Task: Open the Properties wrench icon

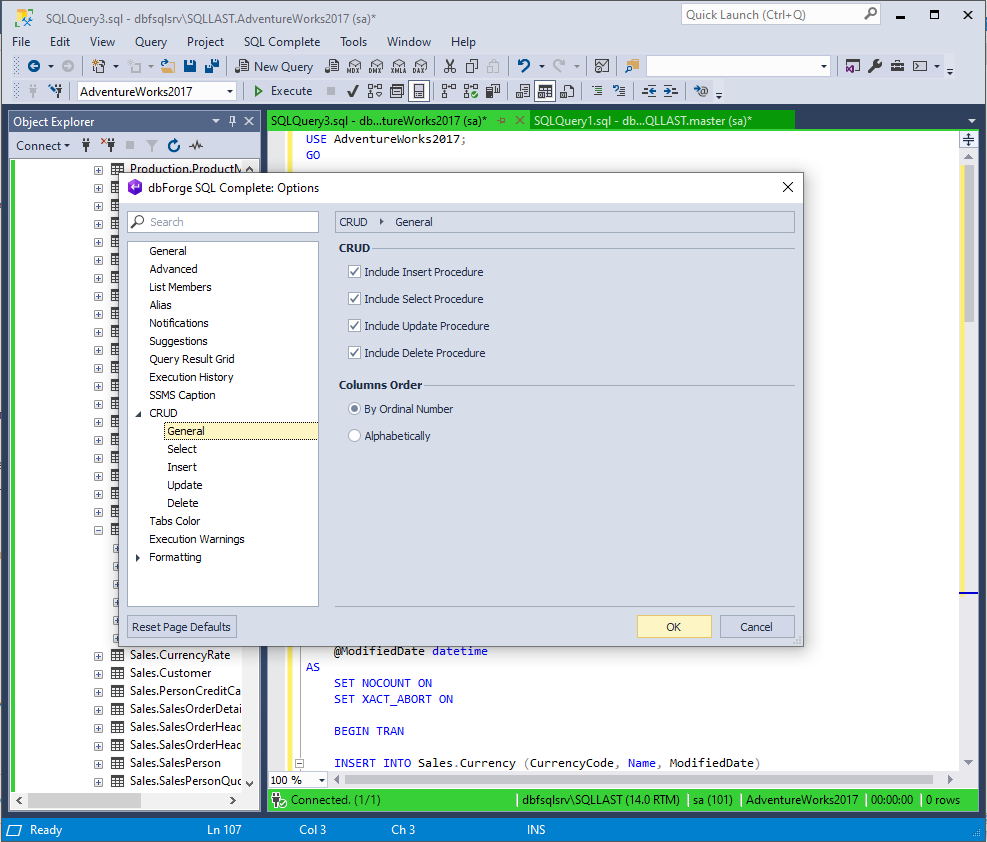Action: (874, 66)
